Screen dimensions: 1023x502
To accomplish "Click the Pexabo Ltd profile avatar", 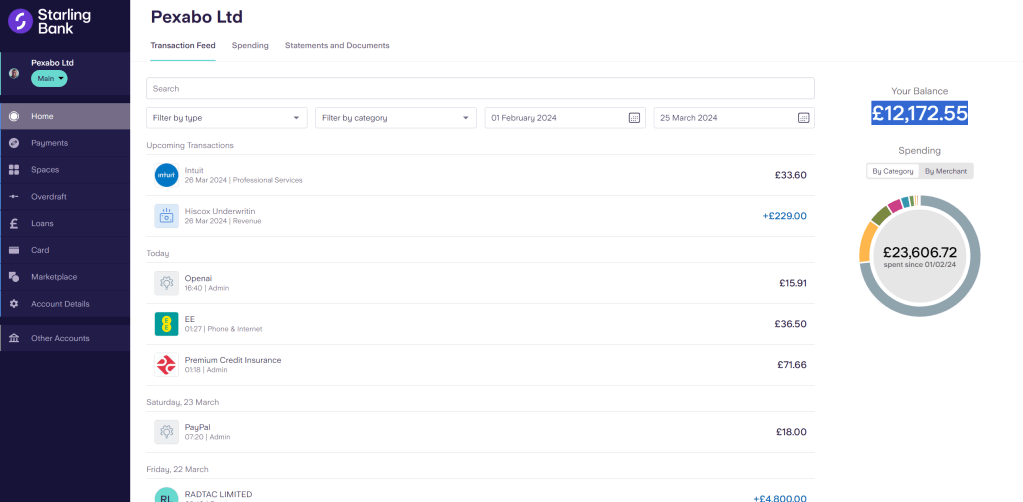I will 14,73.
